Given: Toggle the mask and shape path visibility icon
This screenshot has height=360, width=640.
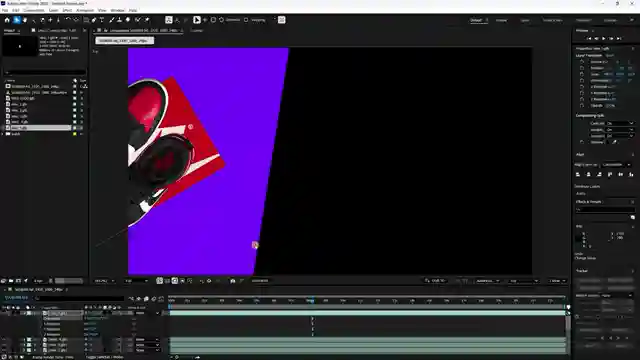Looking at the screenshot, I should 175,281.
